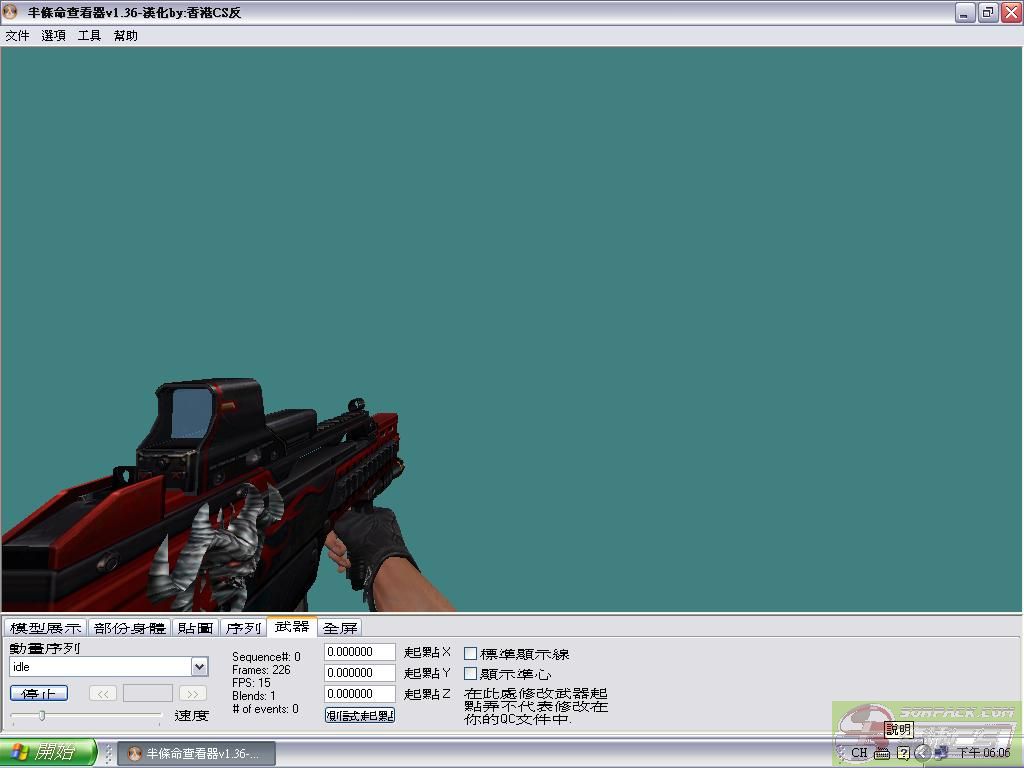Open the 選項 menu

click(x=53, y=35)
